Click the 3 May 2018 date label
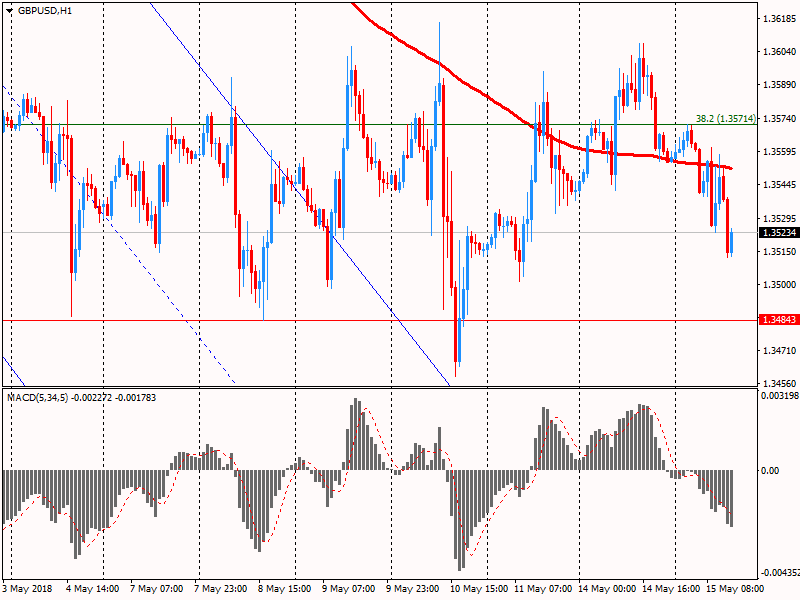 point(27,589)
